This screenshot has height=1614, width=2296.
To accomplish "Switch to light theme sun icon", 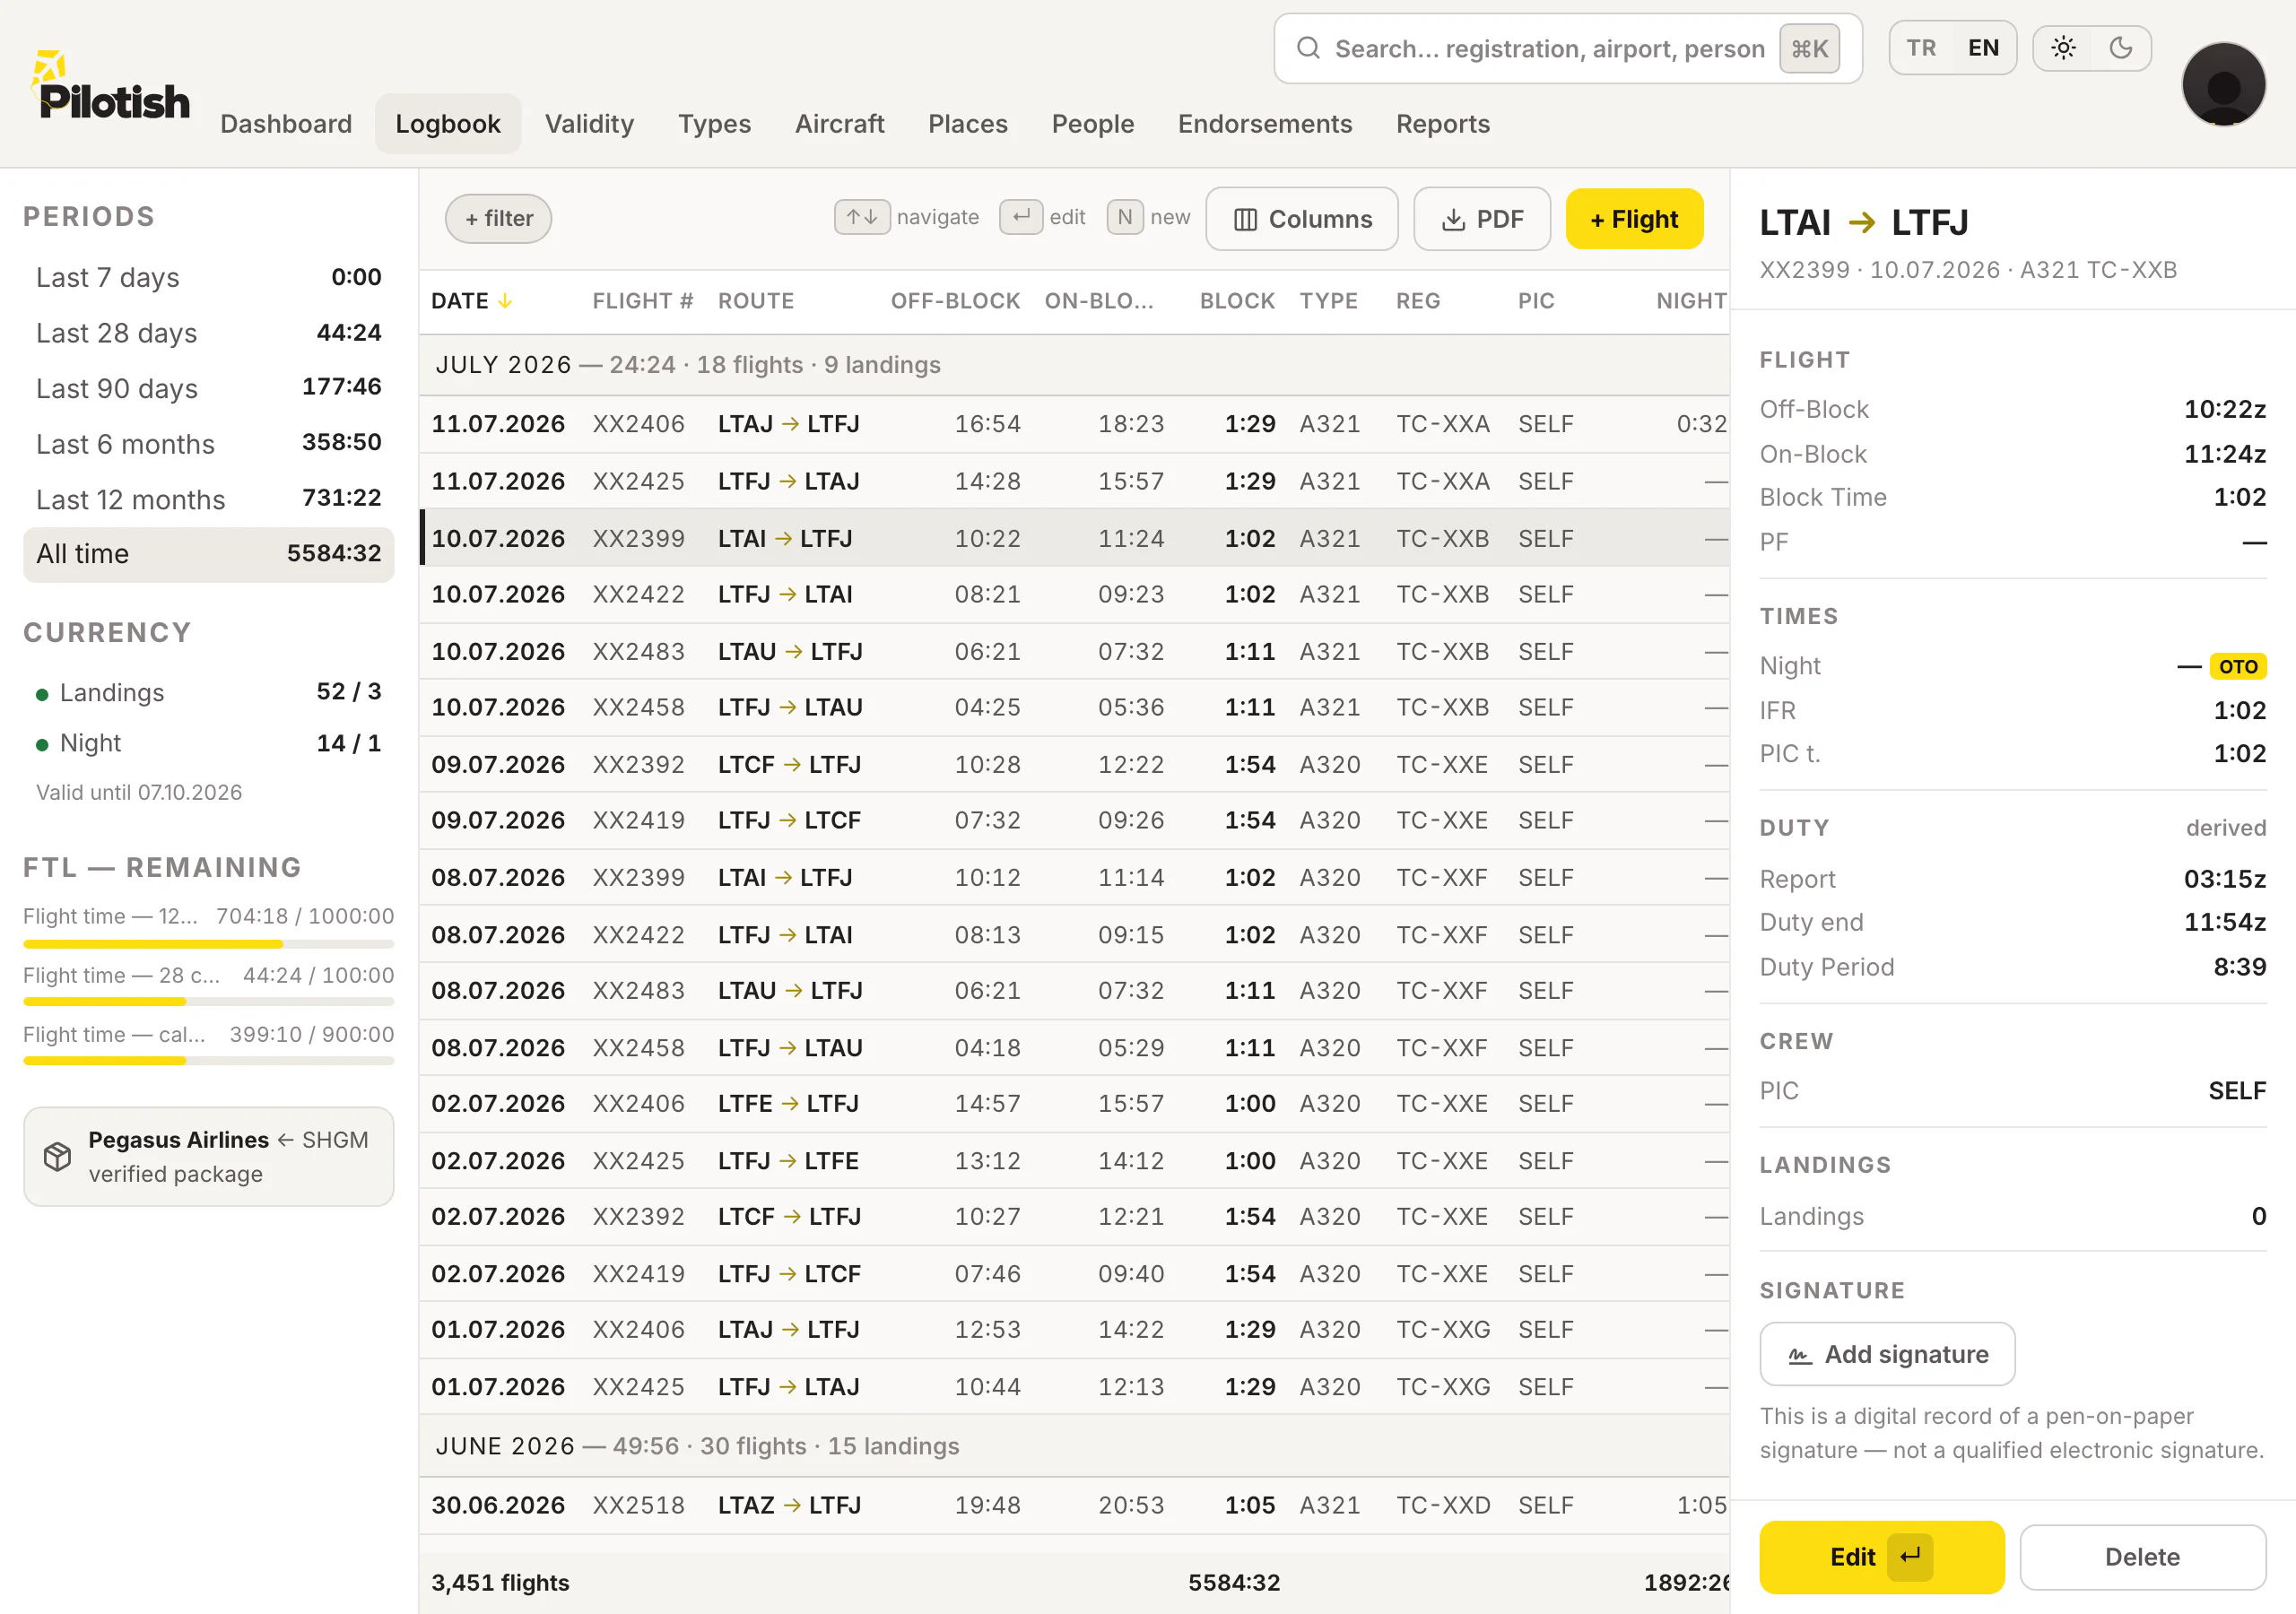I will click(2063, 48).
